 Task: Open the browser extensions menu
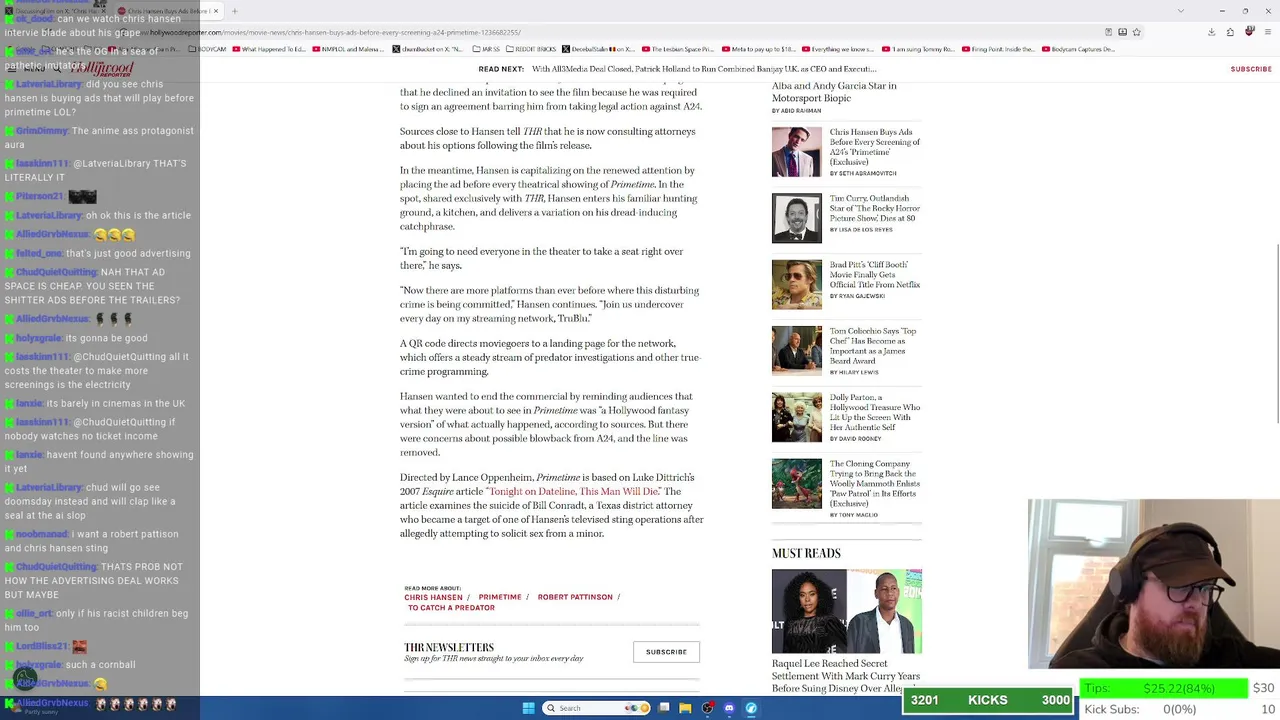1230,32
